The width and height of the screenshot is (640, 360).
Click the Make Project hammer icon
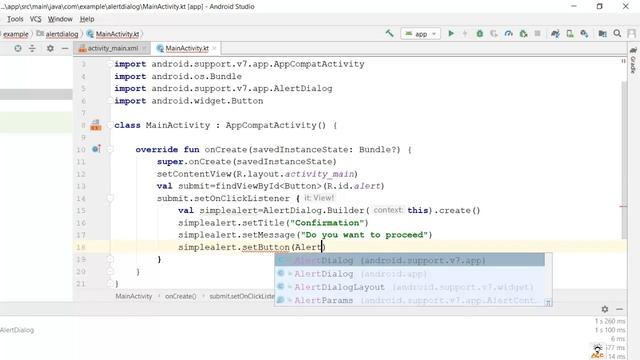pos(389,33)
